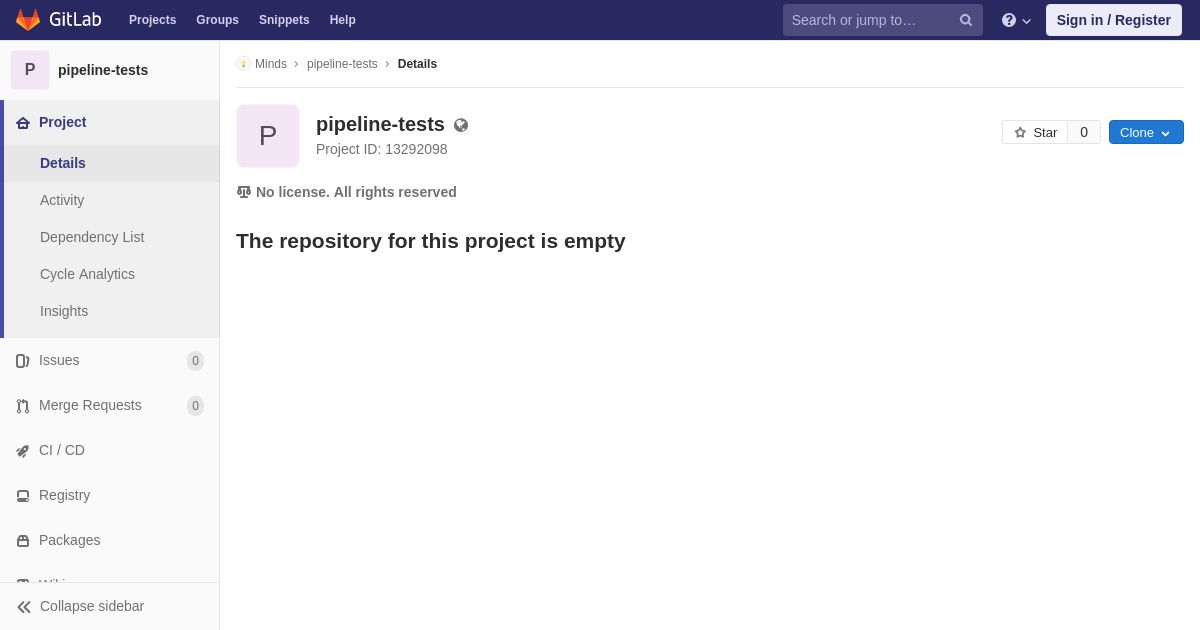The width and height of the screenshot is (1200, 630).
Task: Click the Issues count badge
Action: pos(195,361)
